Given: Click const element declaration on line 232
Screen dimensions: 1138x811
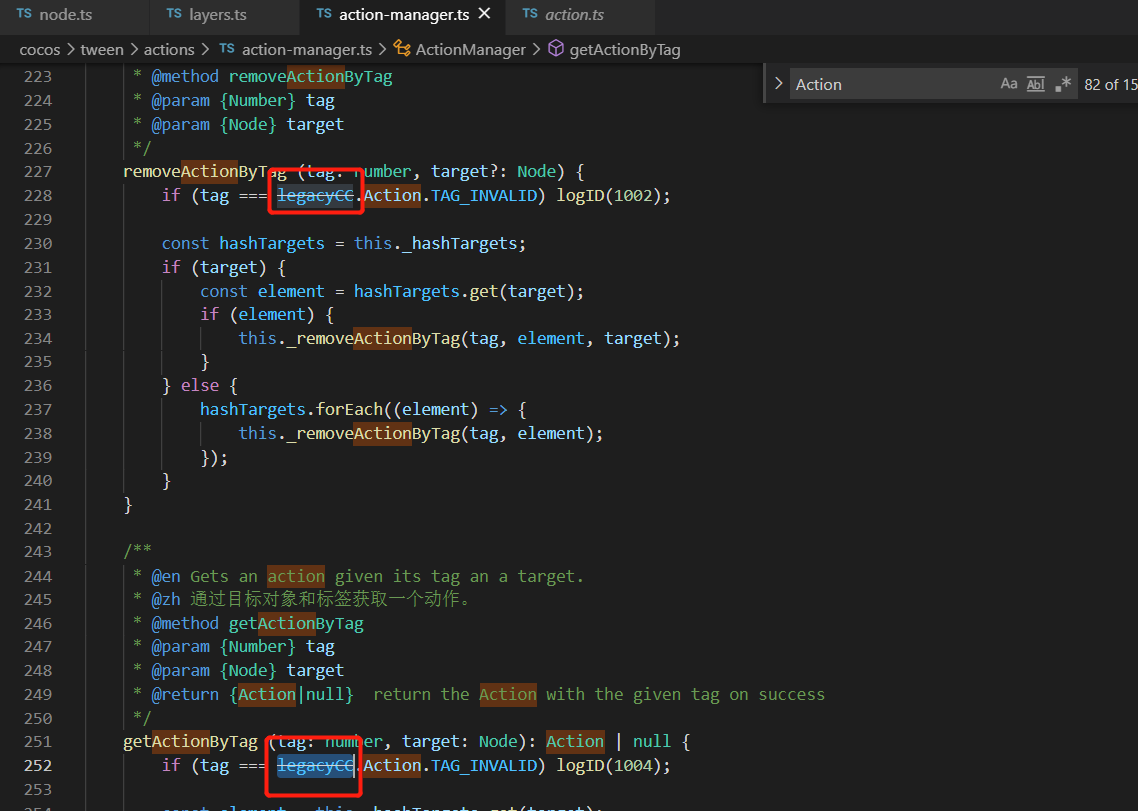Looking at the screenshot, I should tap(262, 291).
